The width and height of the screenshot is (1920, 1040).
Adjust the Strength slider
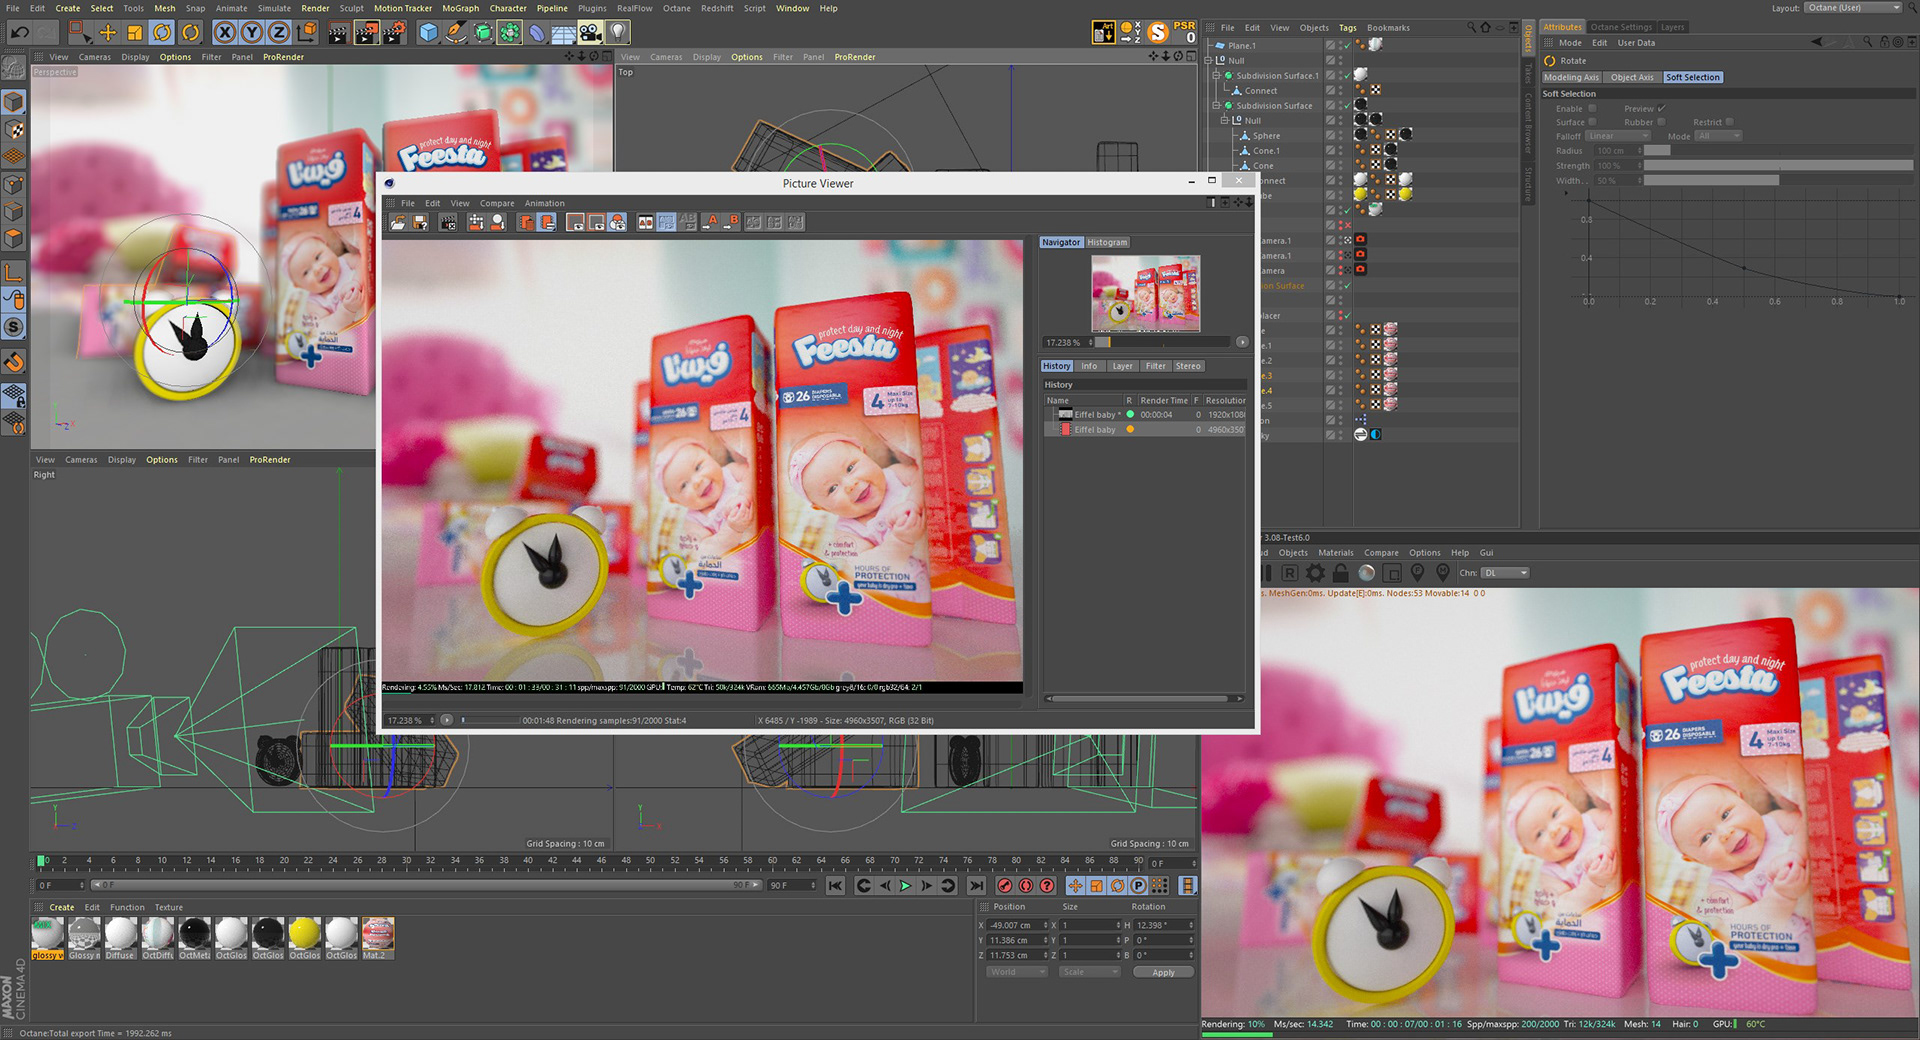pyautogui.click(x=1778, y=166)
